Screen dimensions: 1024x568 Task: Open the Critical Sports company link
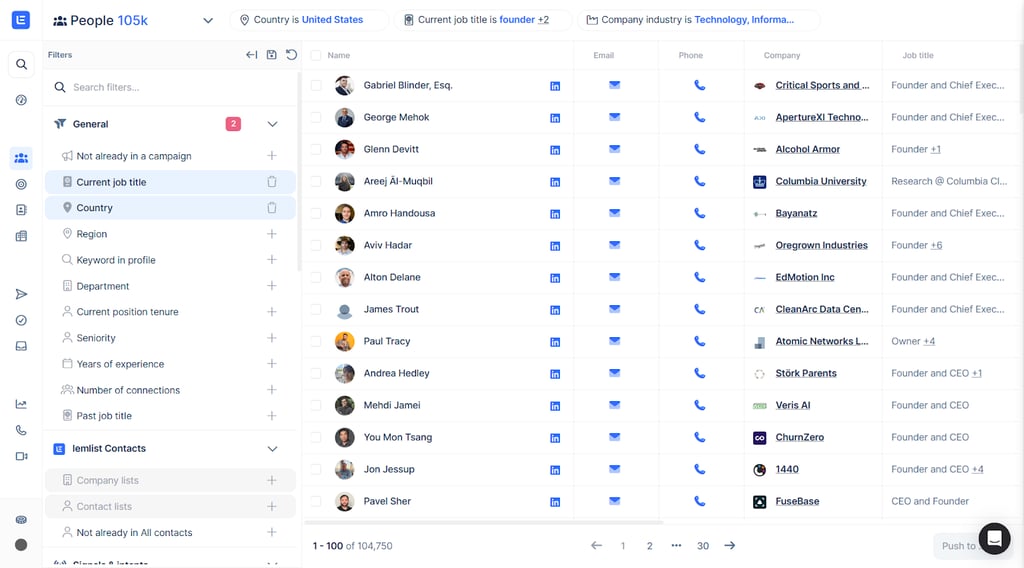822,85
